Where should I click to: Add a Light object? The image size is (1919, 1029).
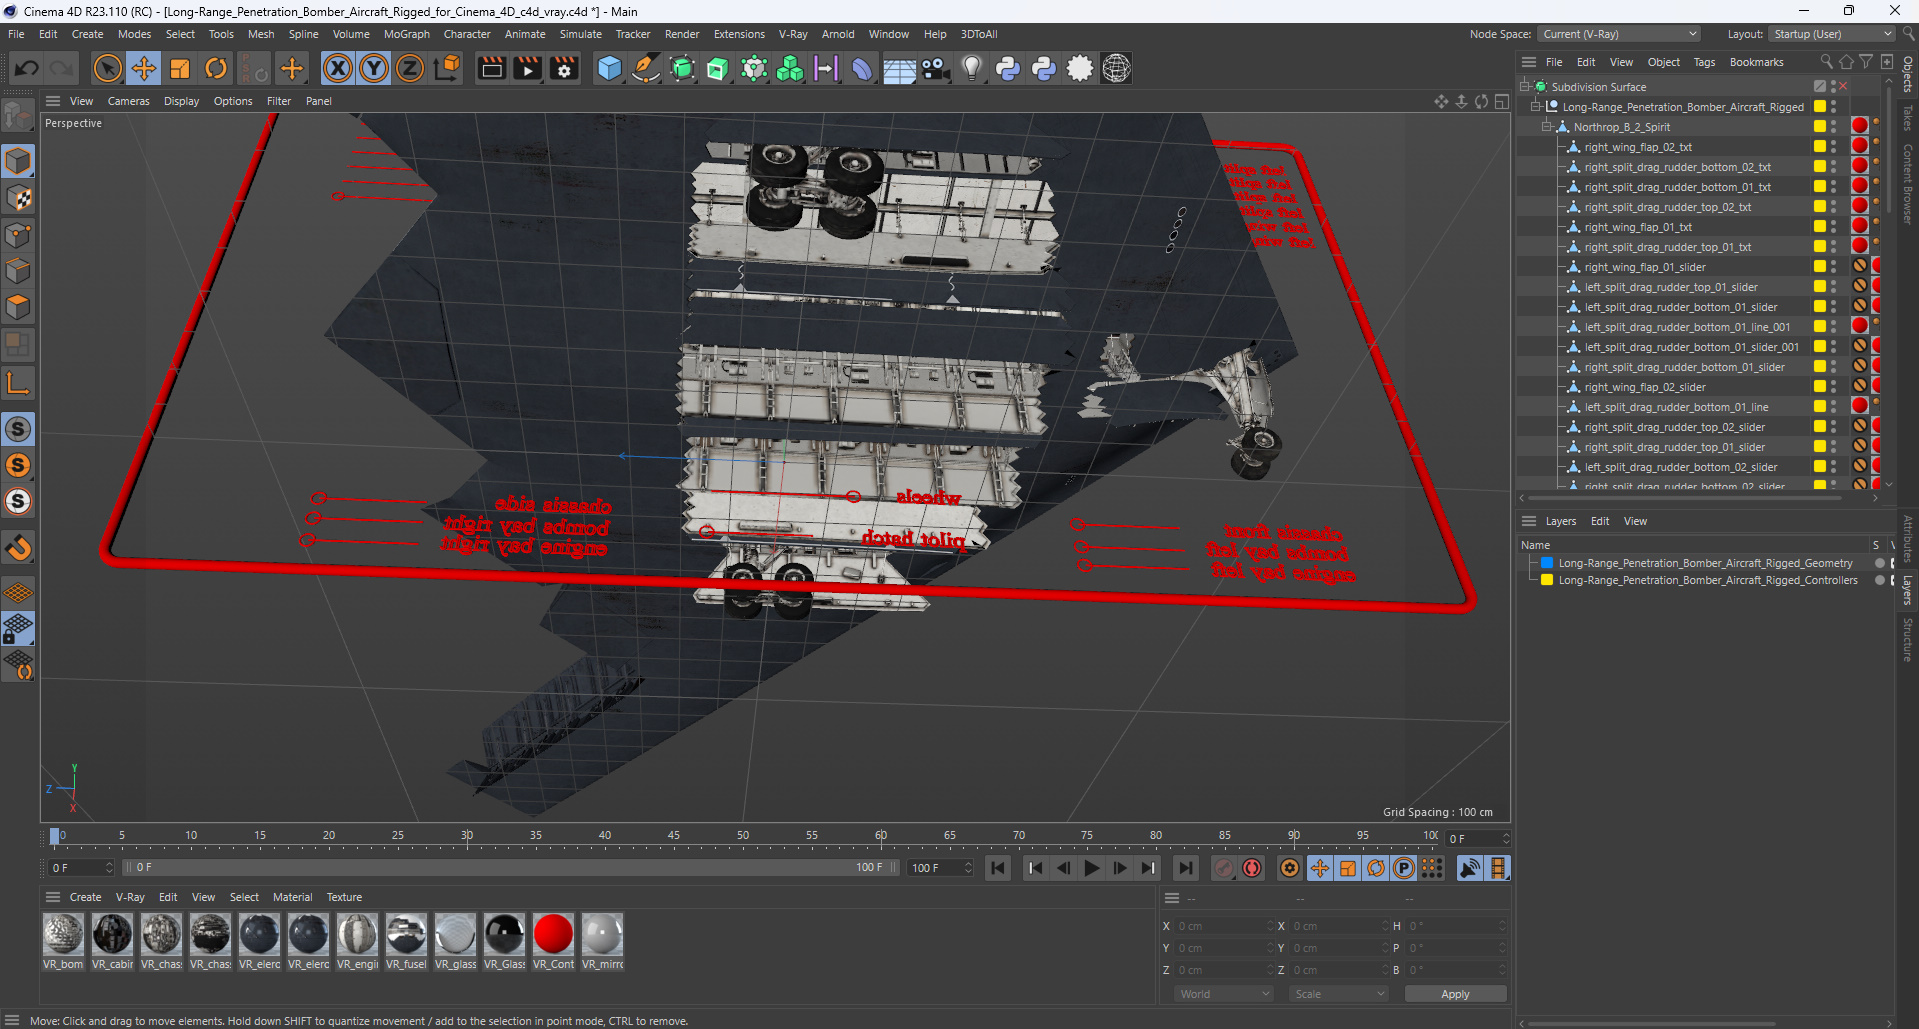click(972, 68)
